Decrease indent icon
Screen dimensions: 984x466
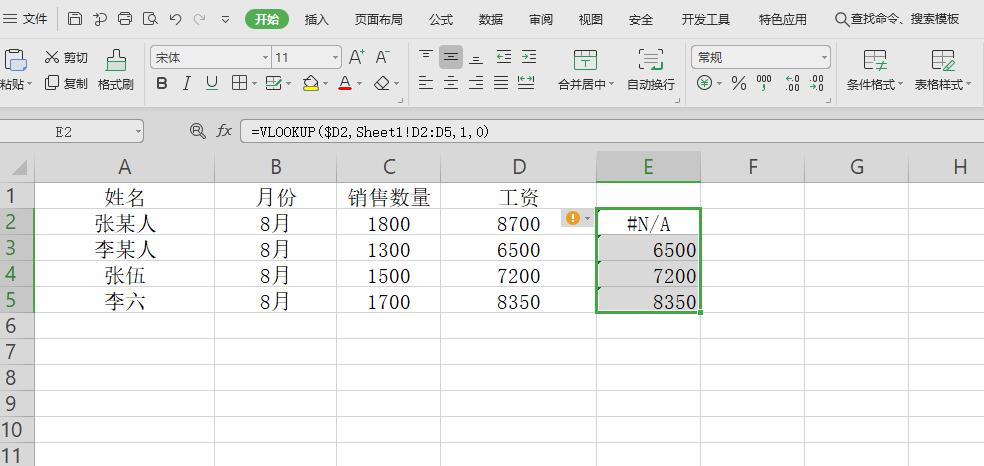click(503, 57)
